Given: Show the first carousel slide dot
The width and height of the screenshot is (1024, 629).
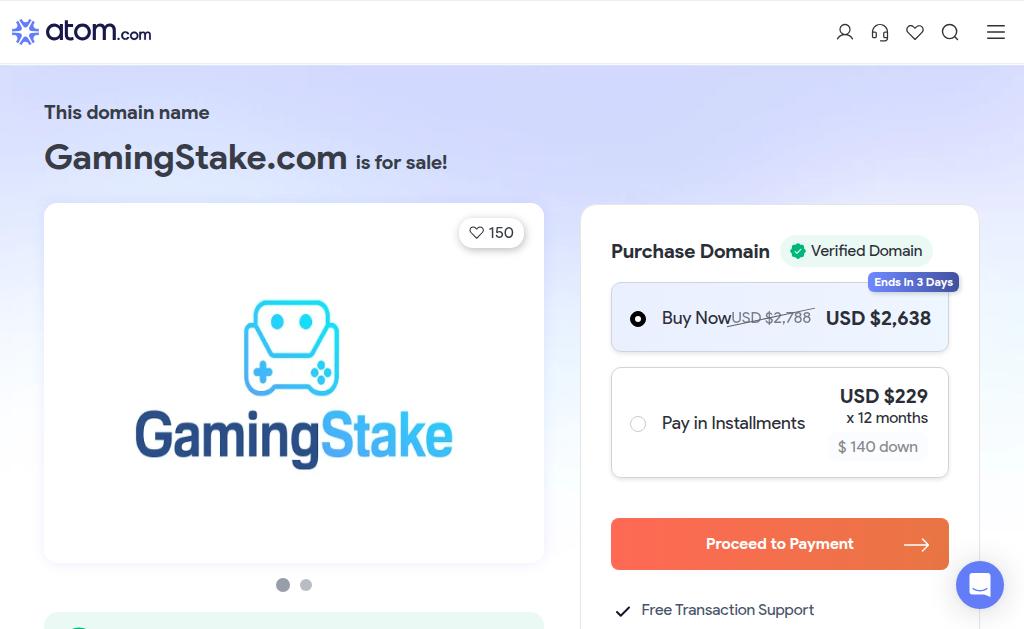Looking at the screenshot, I should 283,585.
